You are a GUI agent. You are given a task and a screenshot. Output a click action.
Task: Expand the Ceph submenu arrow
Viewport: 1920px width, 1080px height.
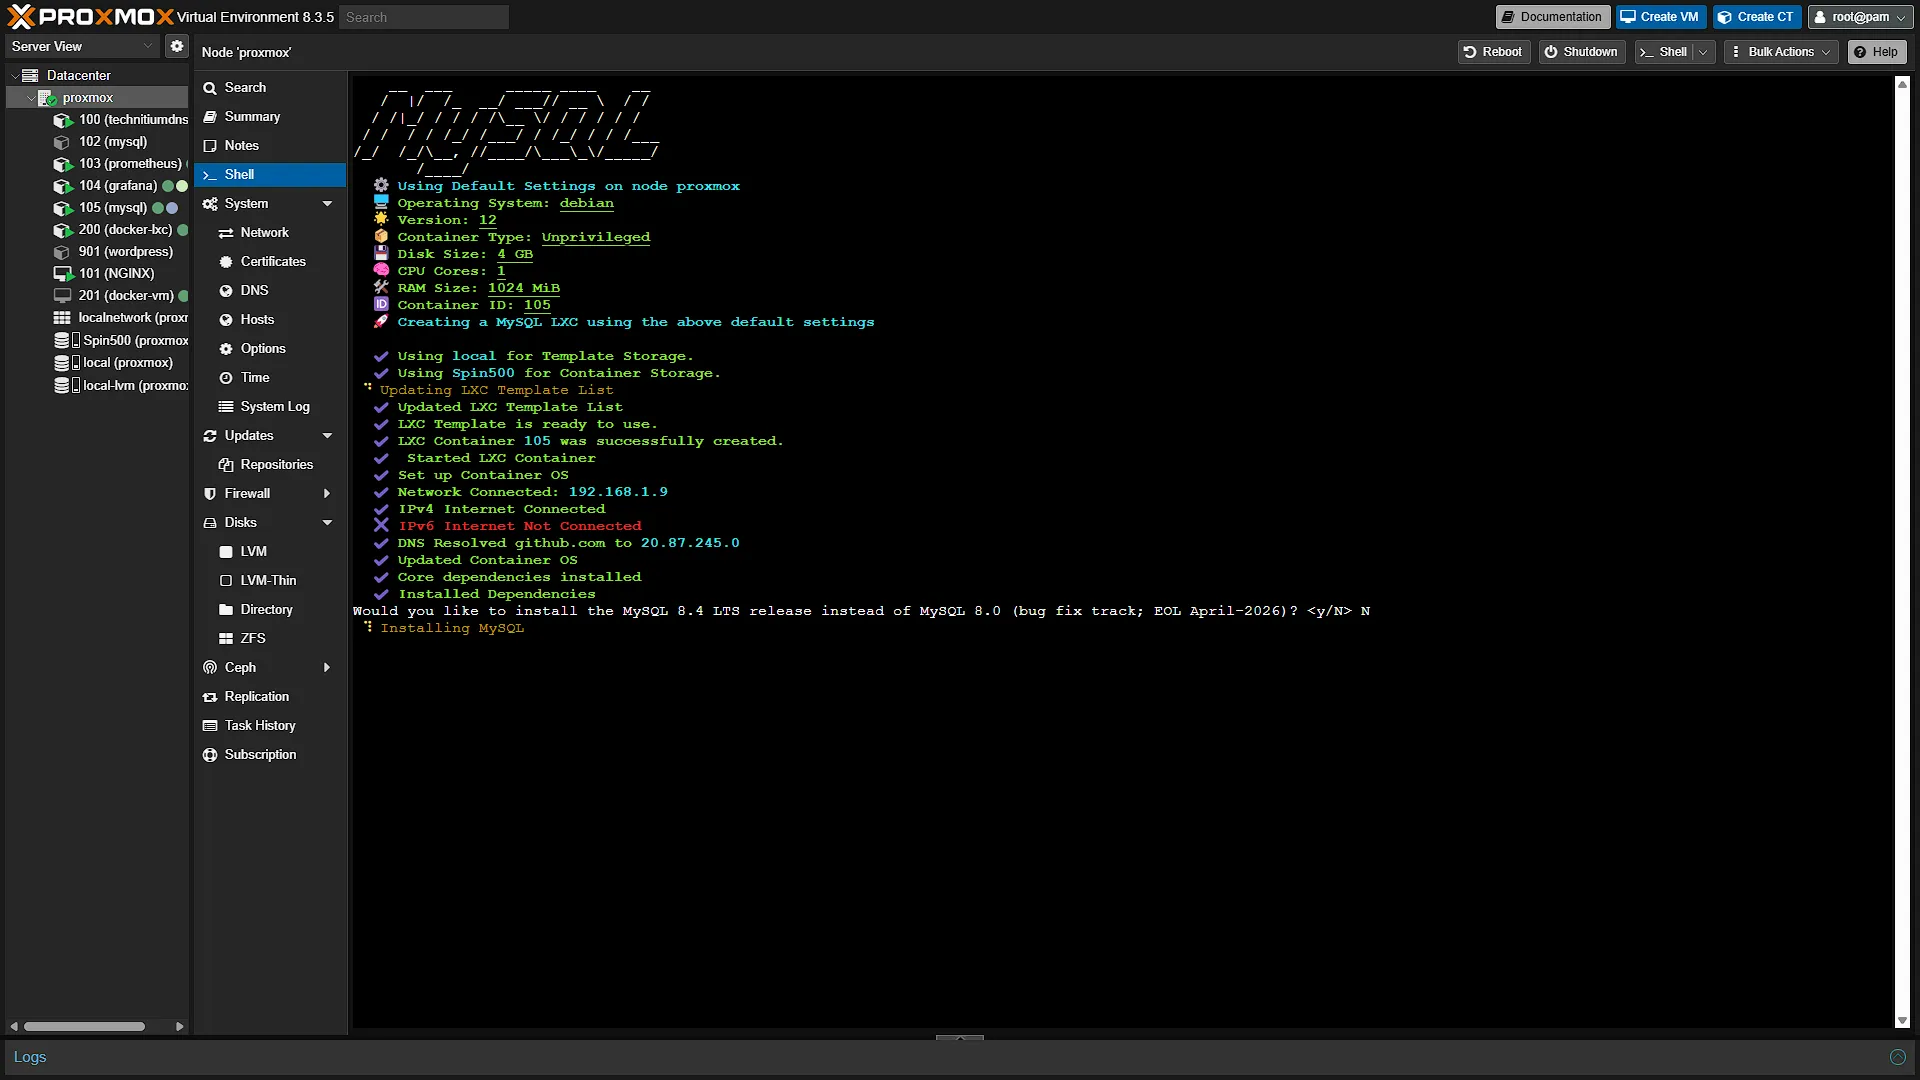[327, 668]
